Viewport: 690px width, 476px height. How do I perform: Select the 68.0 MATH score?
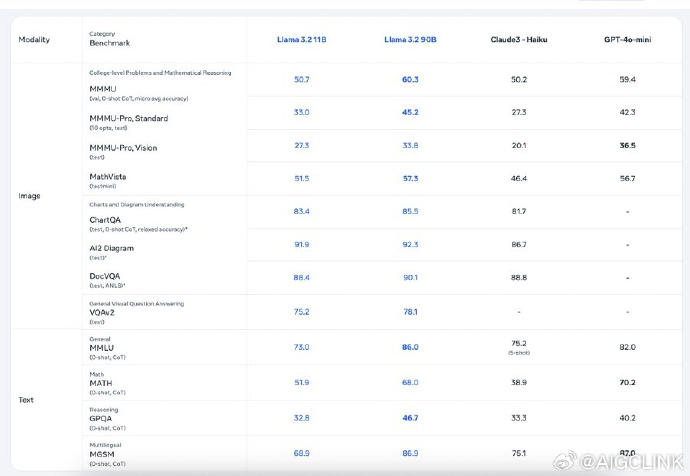(x=410, y=382)
